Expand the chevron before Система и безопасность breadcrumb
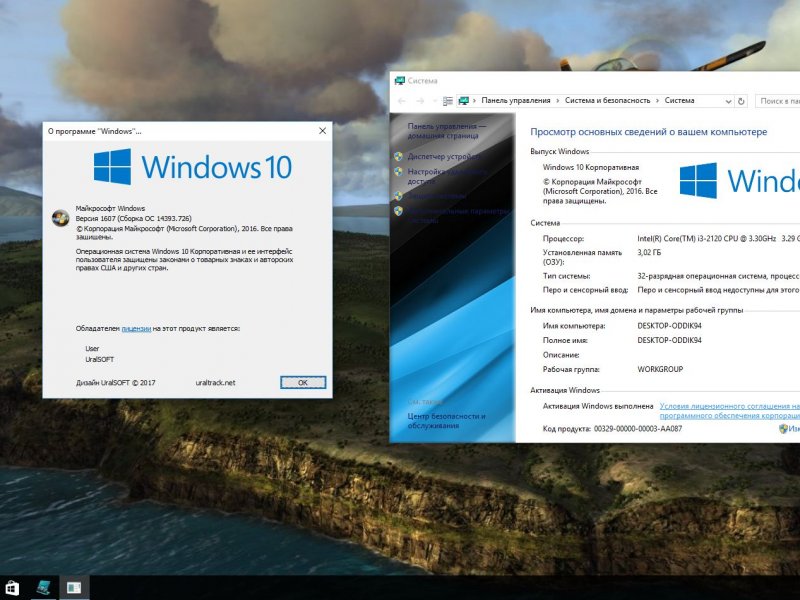This screenshot has width=800, height=600. (558, 101)
